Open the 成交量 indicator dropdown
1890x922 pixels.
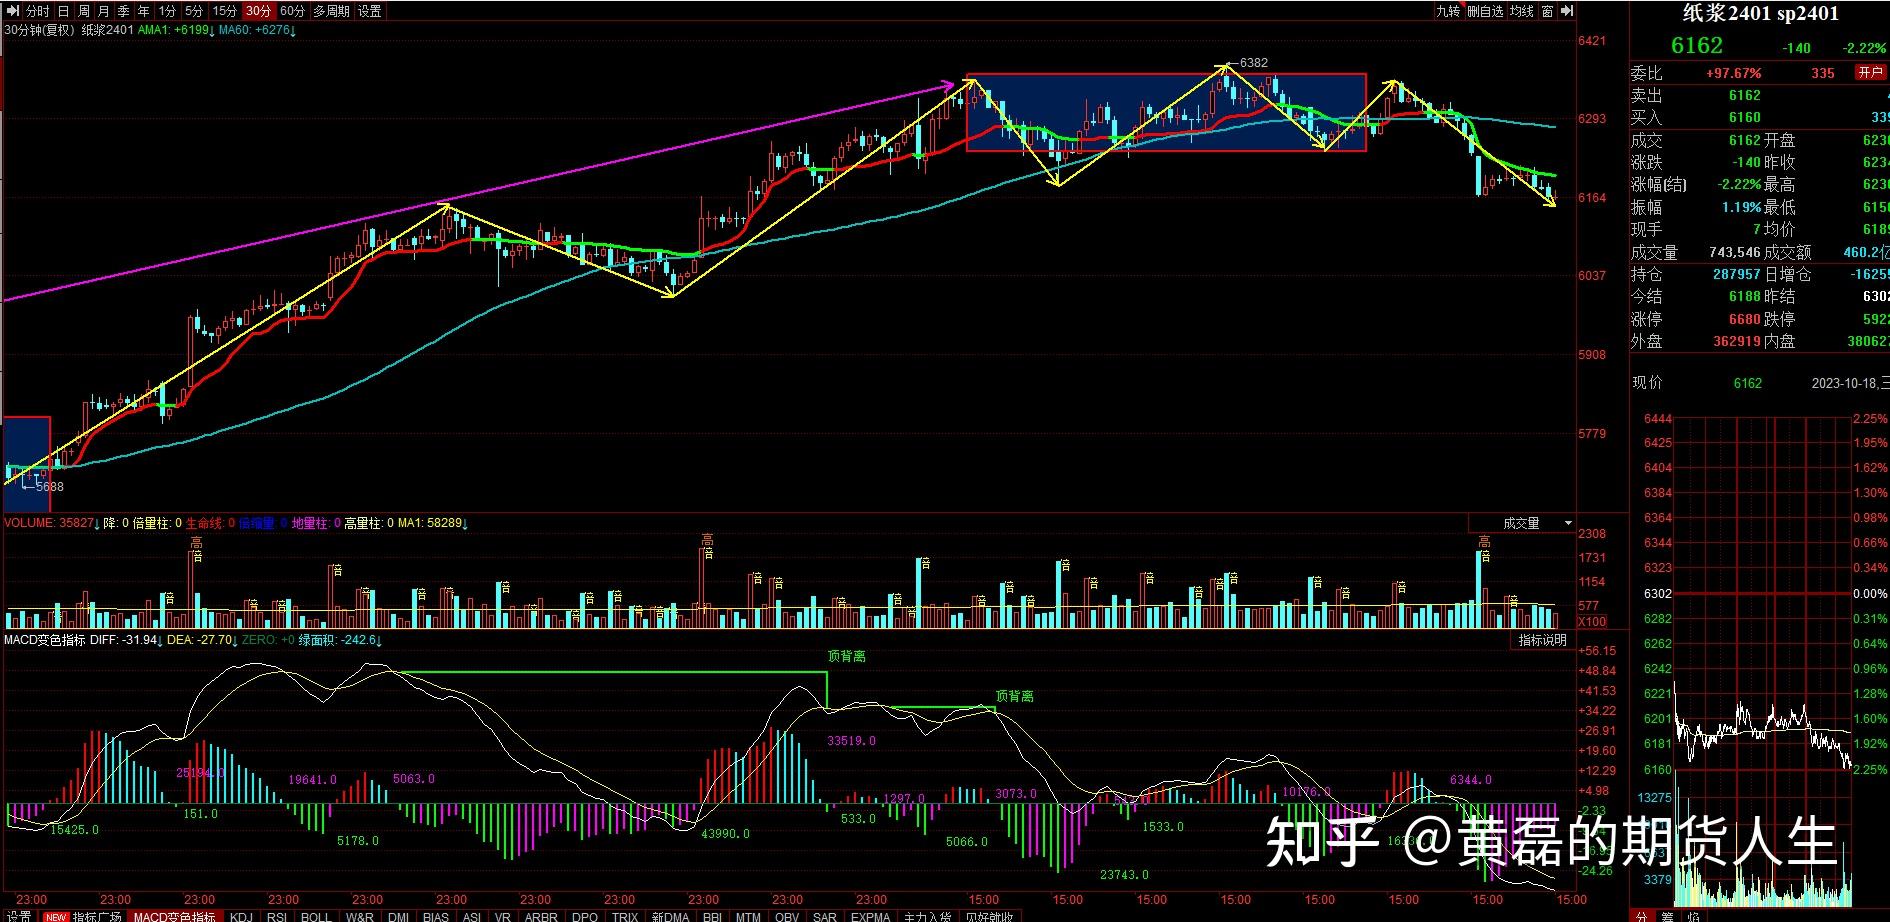[1568, 523]
